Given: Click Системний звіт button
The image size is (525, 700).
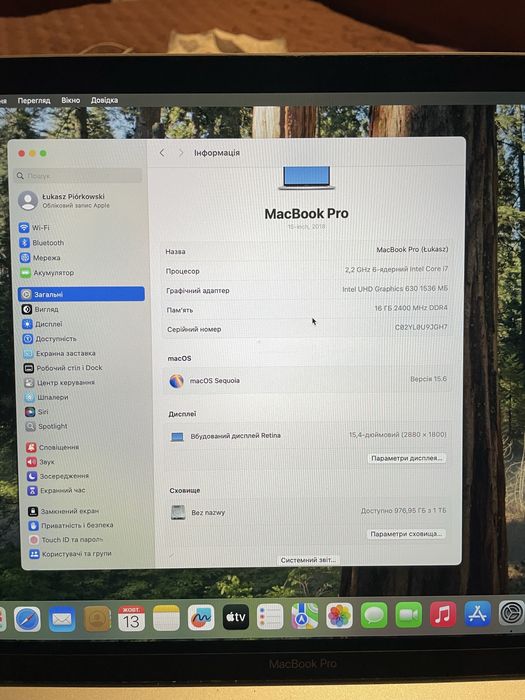Looking at the screenshot, I should 308,560.
